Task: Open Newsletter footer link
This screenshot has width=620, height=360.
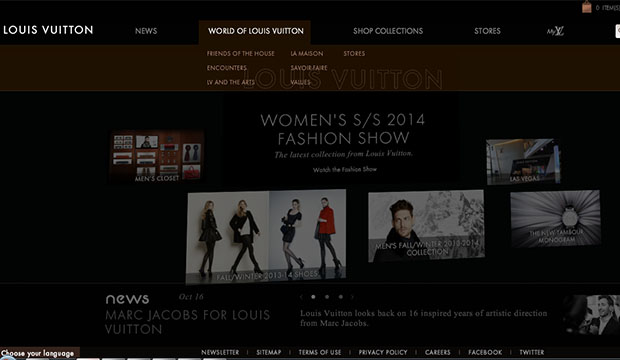Action: (x=220, y=352)
